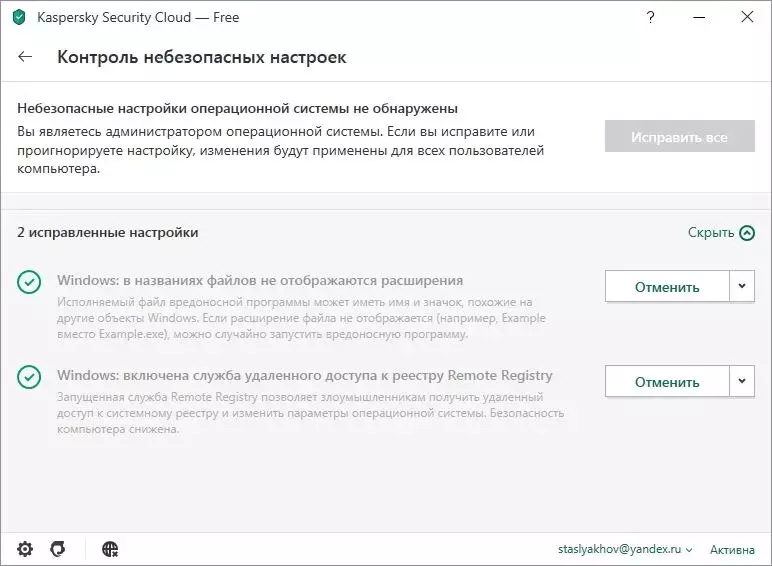Click the Kaspersky shield logo
Viewport: 772px width, 566px height.
tap(19, 17)
